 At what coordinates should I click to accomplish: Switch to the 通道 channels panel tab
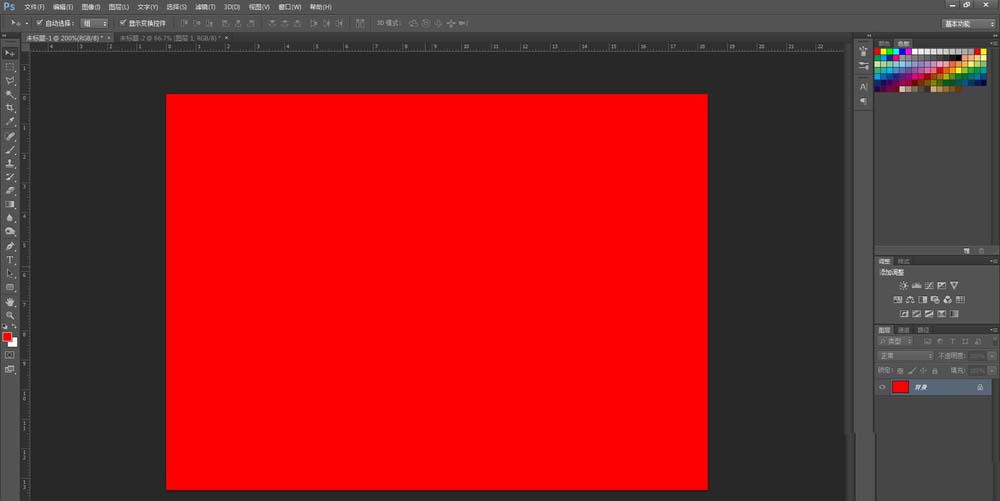[x=904, y=330]
